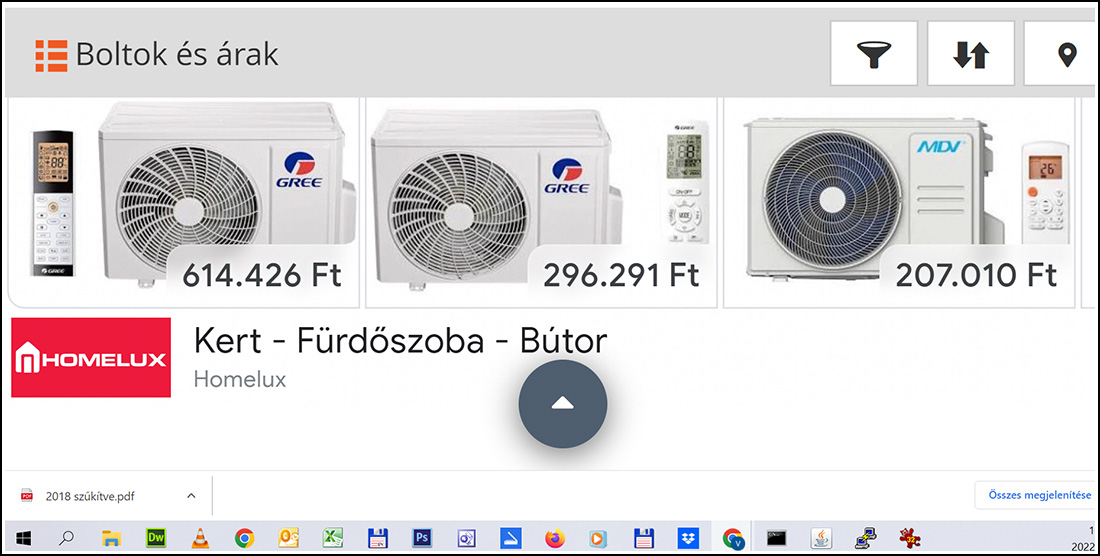Click the orange list icon beside Boltok és árak

[51, 55]
